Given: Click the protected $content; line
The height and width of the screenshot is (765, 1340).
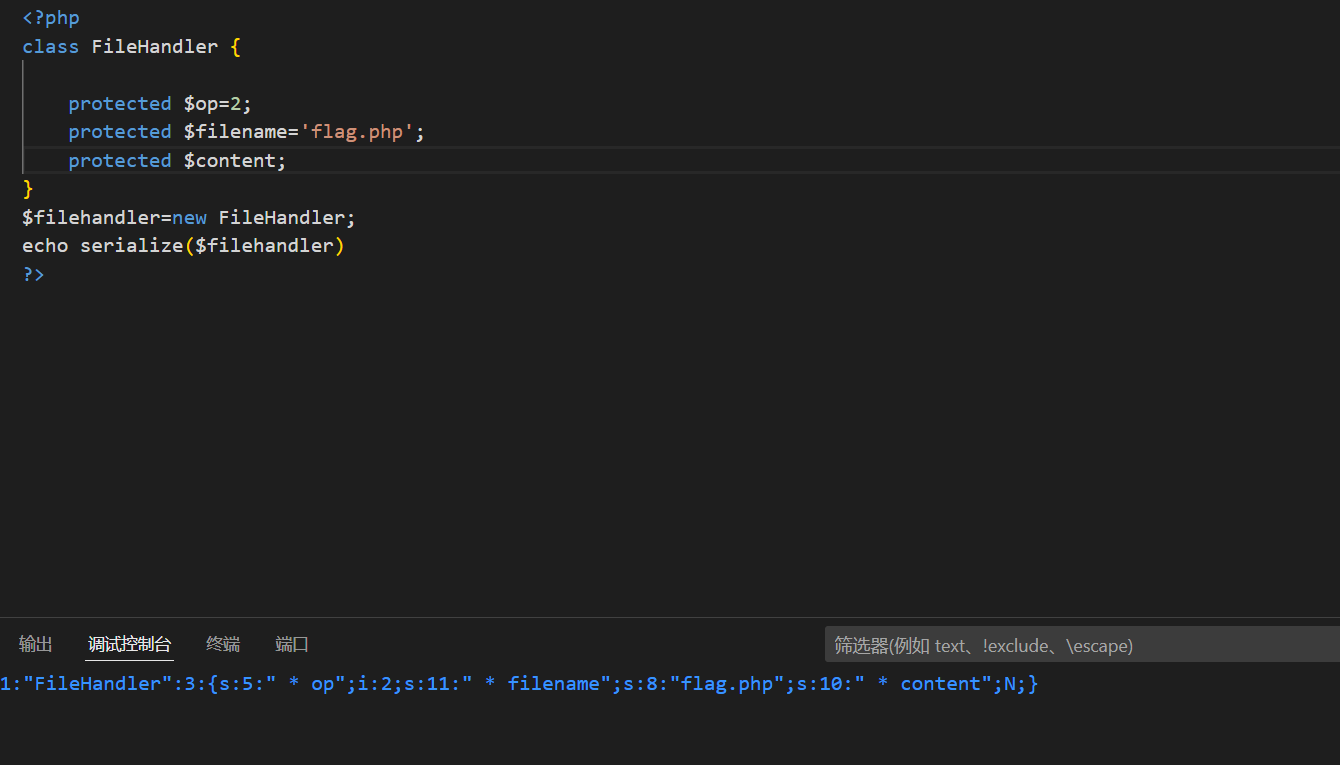Looking at the screenshot, I should (x=177, y=160).
